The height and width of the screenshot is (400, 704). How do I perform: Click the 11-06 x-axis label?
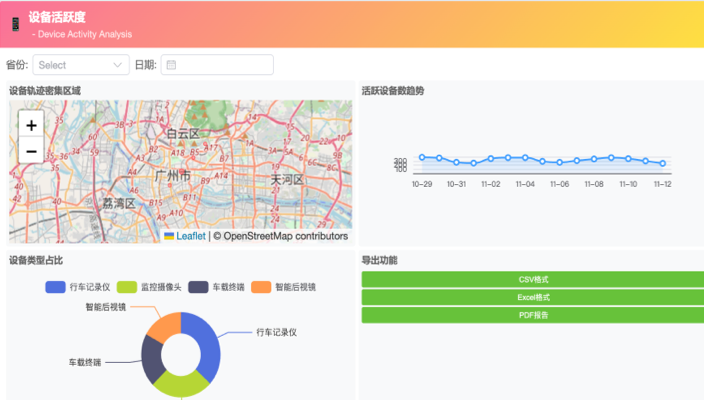tap(559, 184)
